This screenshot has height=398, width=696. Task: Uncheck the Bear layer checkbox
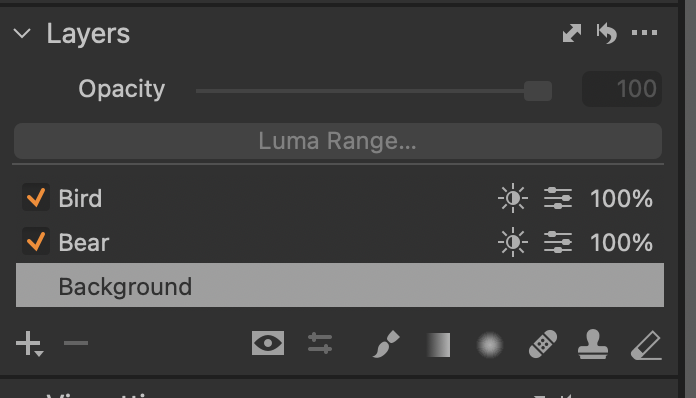(x=36, y=242)
